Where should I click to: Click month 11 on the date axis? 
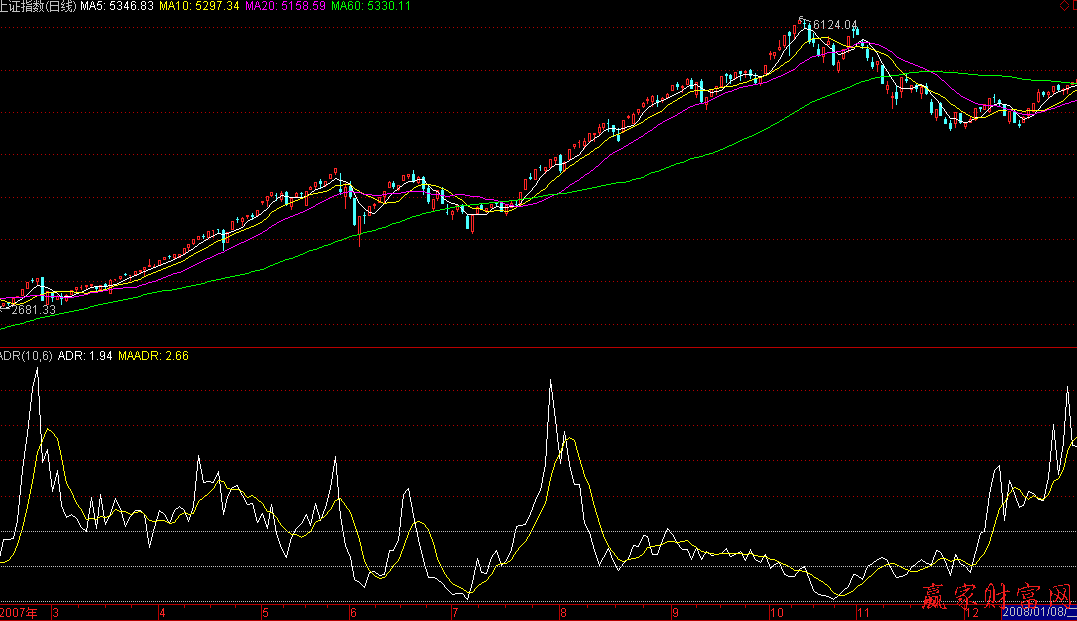click(861, 612)
